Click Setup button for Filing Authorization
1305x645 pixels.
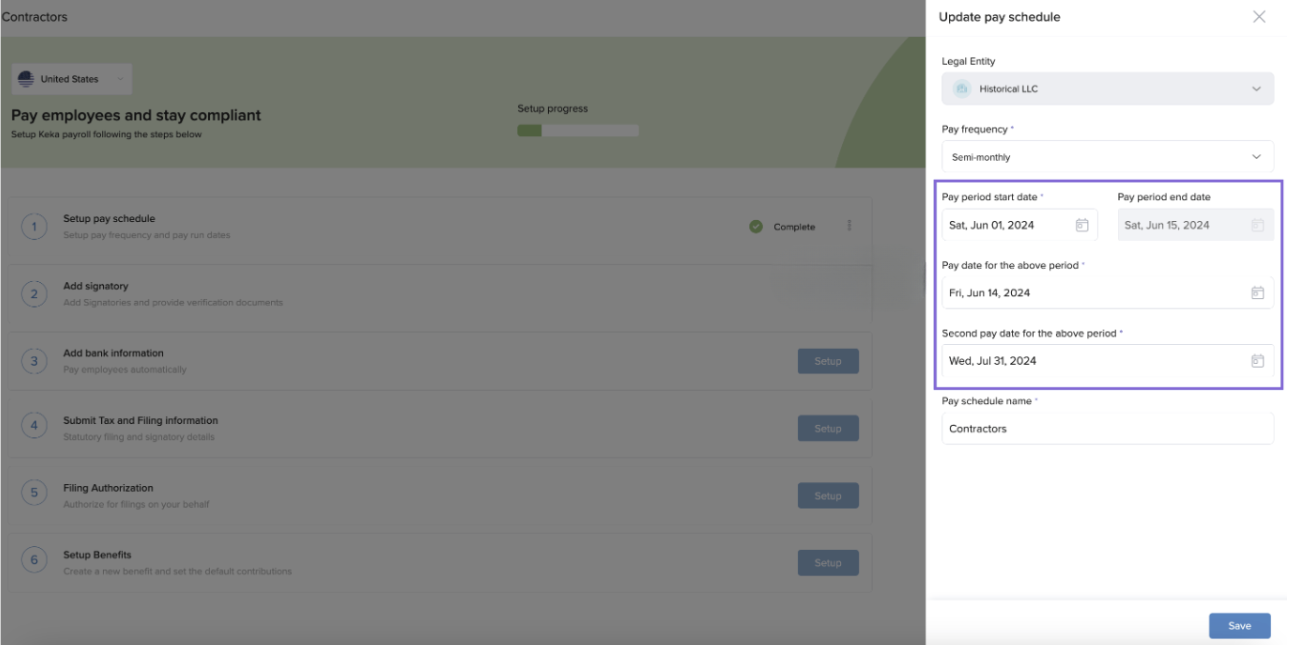pos(827,496)
